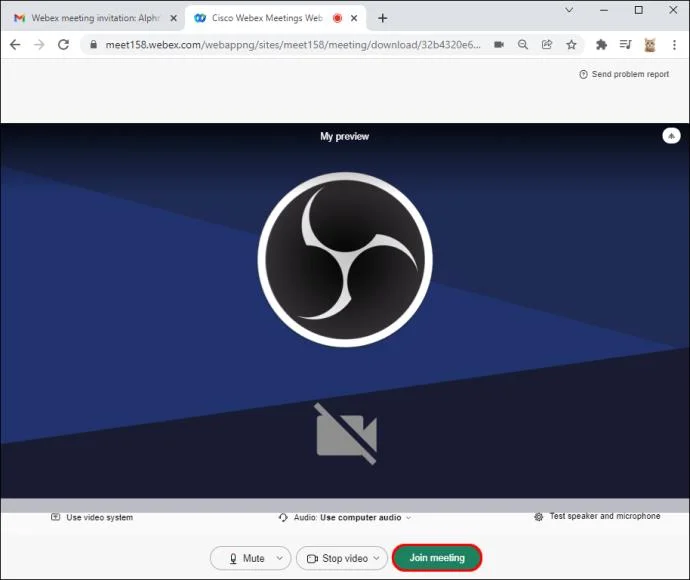Open the Chrome three-dot menu
Viewport: 690px width, 580px height.
tap(674, 44)
